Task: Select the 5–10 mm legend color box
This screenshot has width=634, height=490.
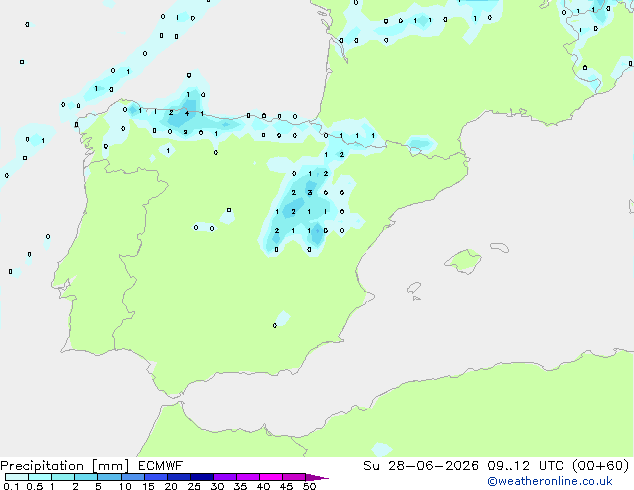Action: coord(109,477)
